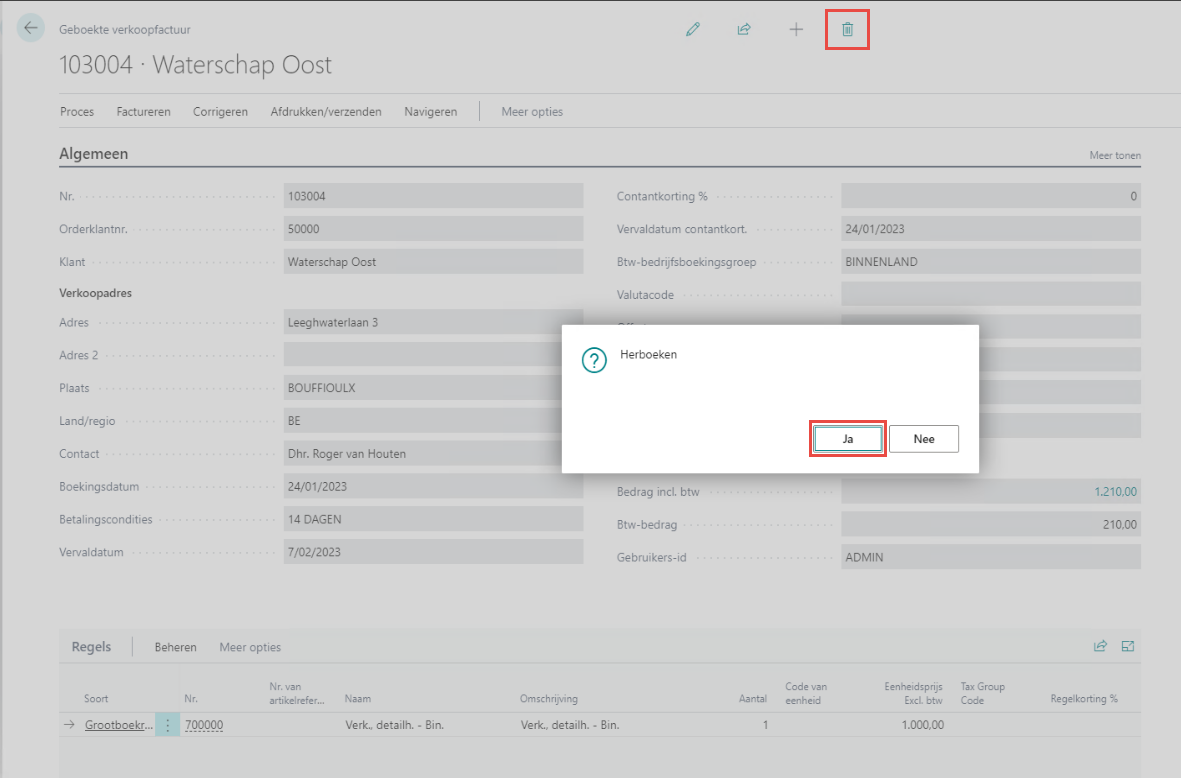Image resolution: width=1181 pixels, height=778 pixels.
Task: Collapse the Algemeen section header
Action: click(94, 154)
